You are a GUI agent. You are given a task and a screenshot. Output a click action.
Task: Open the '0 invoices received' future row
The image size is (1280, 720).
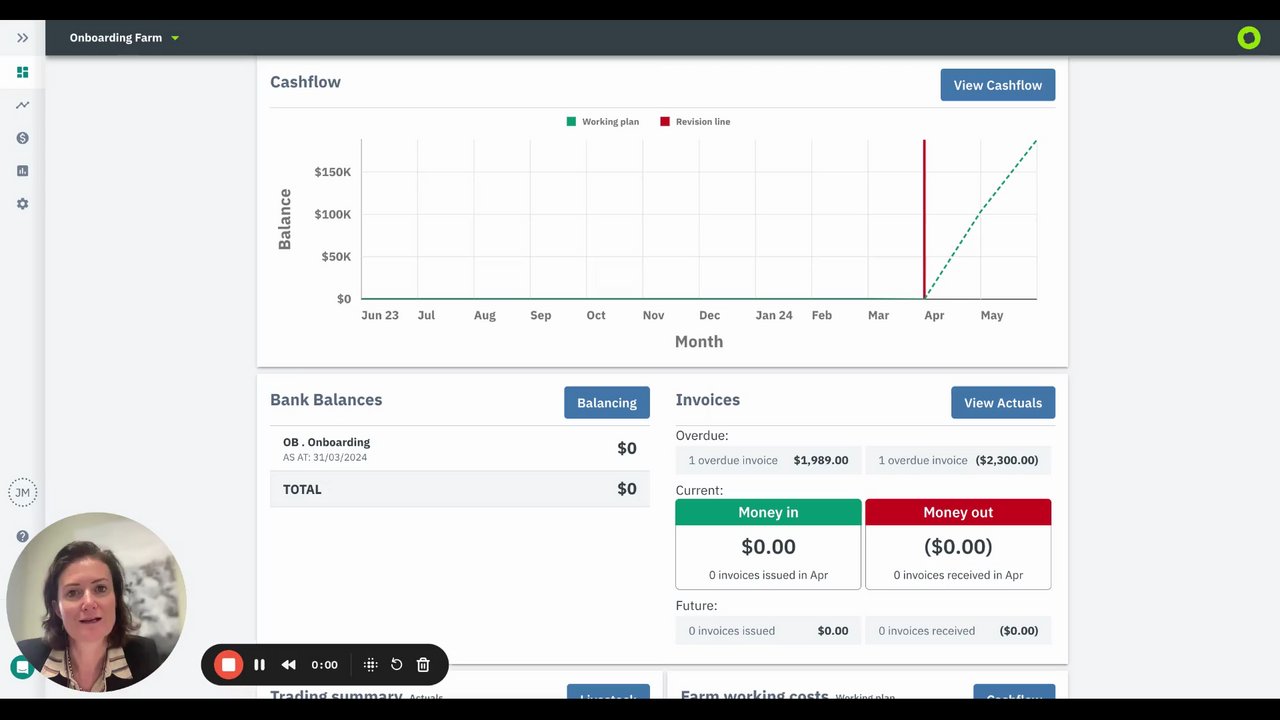(x=958, y=631)
